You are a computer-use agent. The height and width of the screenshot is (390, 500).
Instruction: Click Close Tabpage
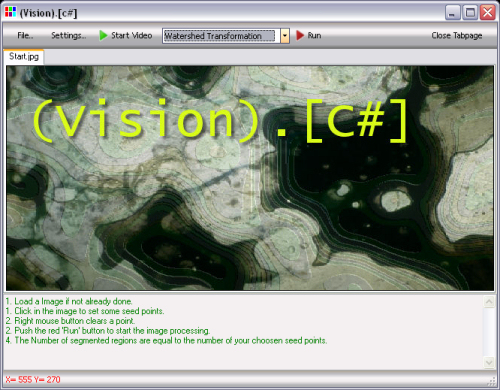coord(457,35)
